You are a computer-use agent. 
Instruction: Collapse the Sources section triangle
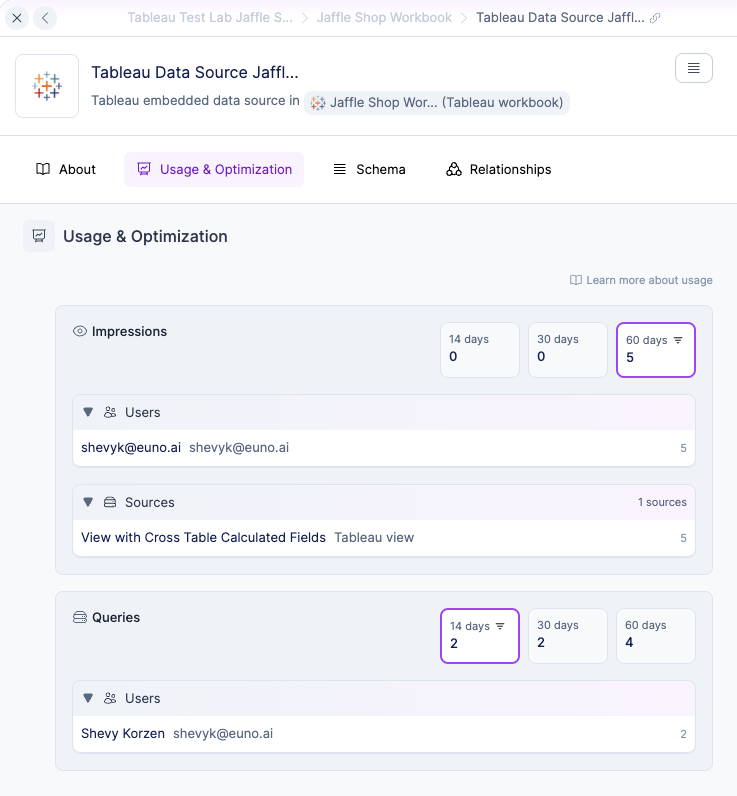[x=88, y=502]
